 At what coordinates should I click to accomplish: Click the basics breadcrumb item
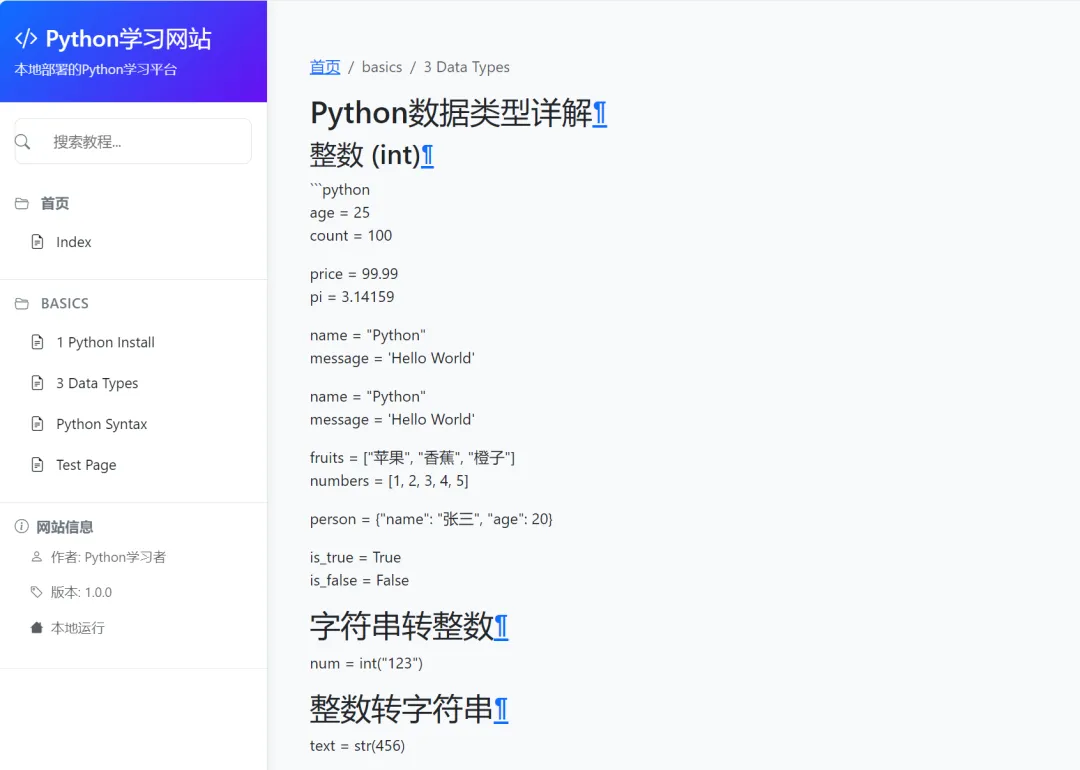tap(382, 67)
